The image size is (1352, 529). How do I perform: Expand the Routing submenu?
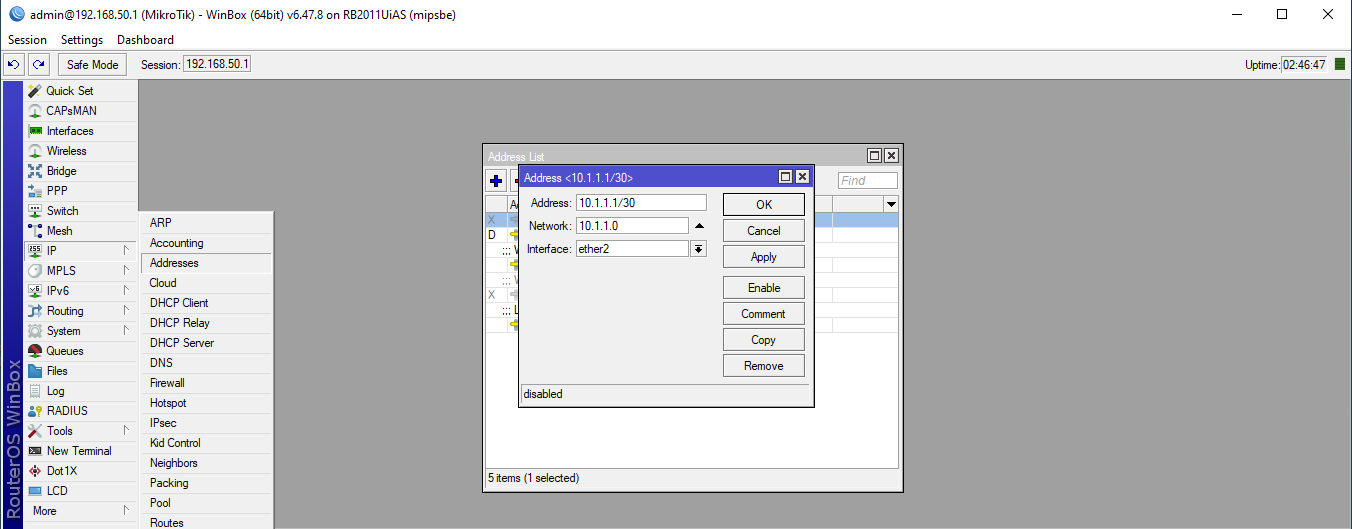point(80,311)
